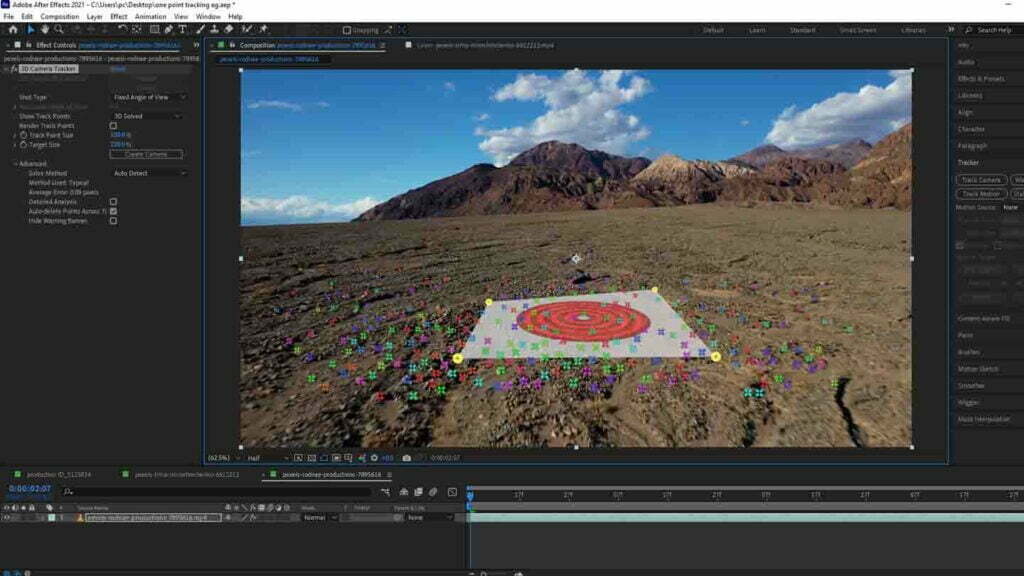Image resolution: width=1024 pixels, height=576 pixels.
Task: Select the Zoom magnifier tool
Action: [60, 30]
